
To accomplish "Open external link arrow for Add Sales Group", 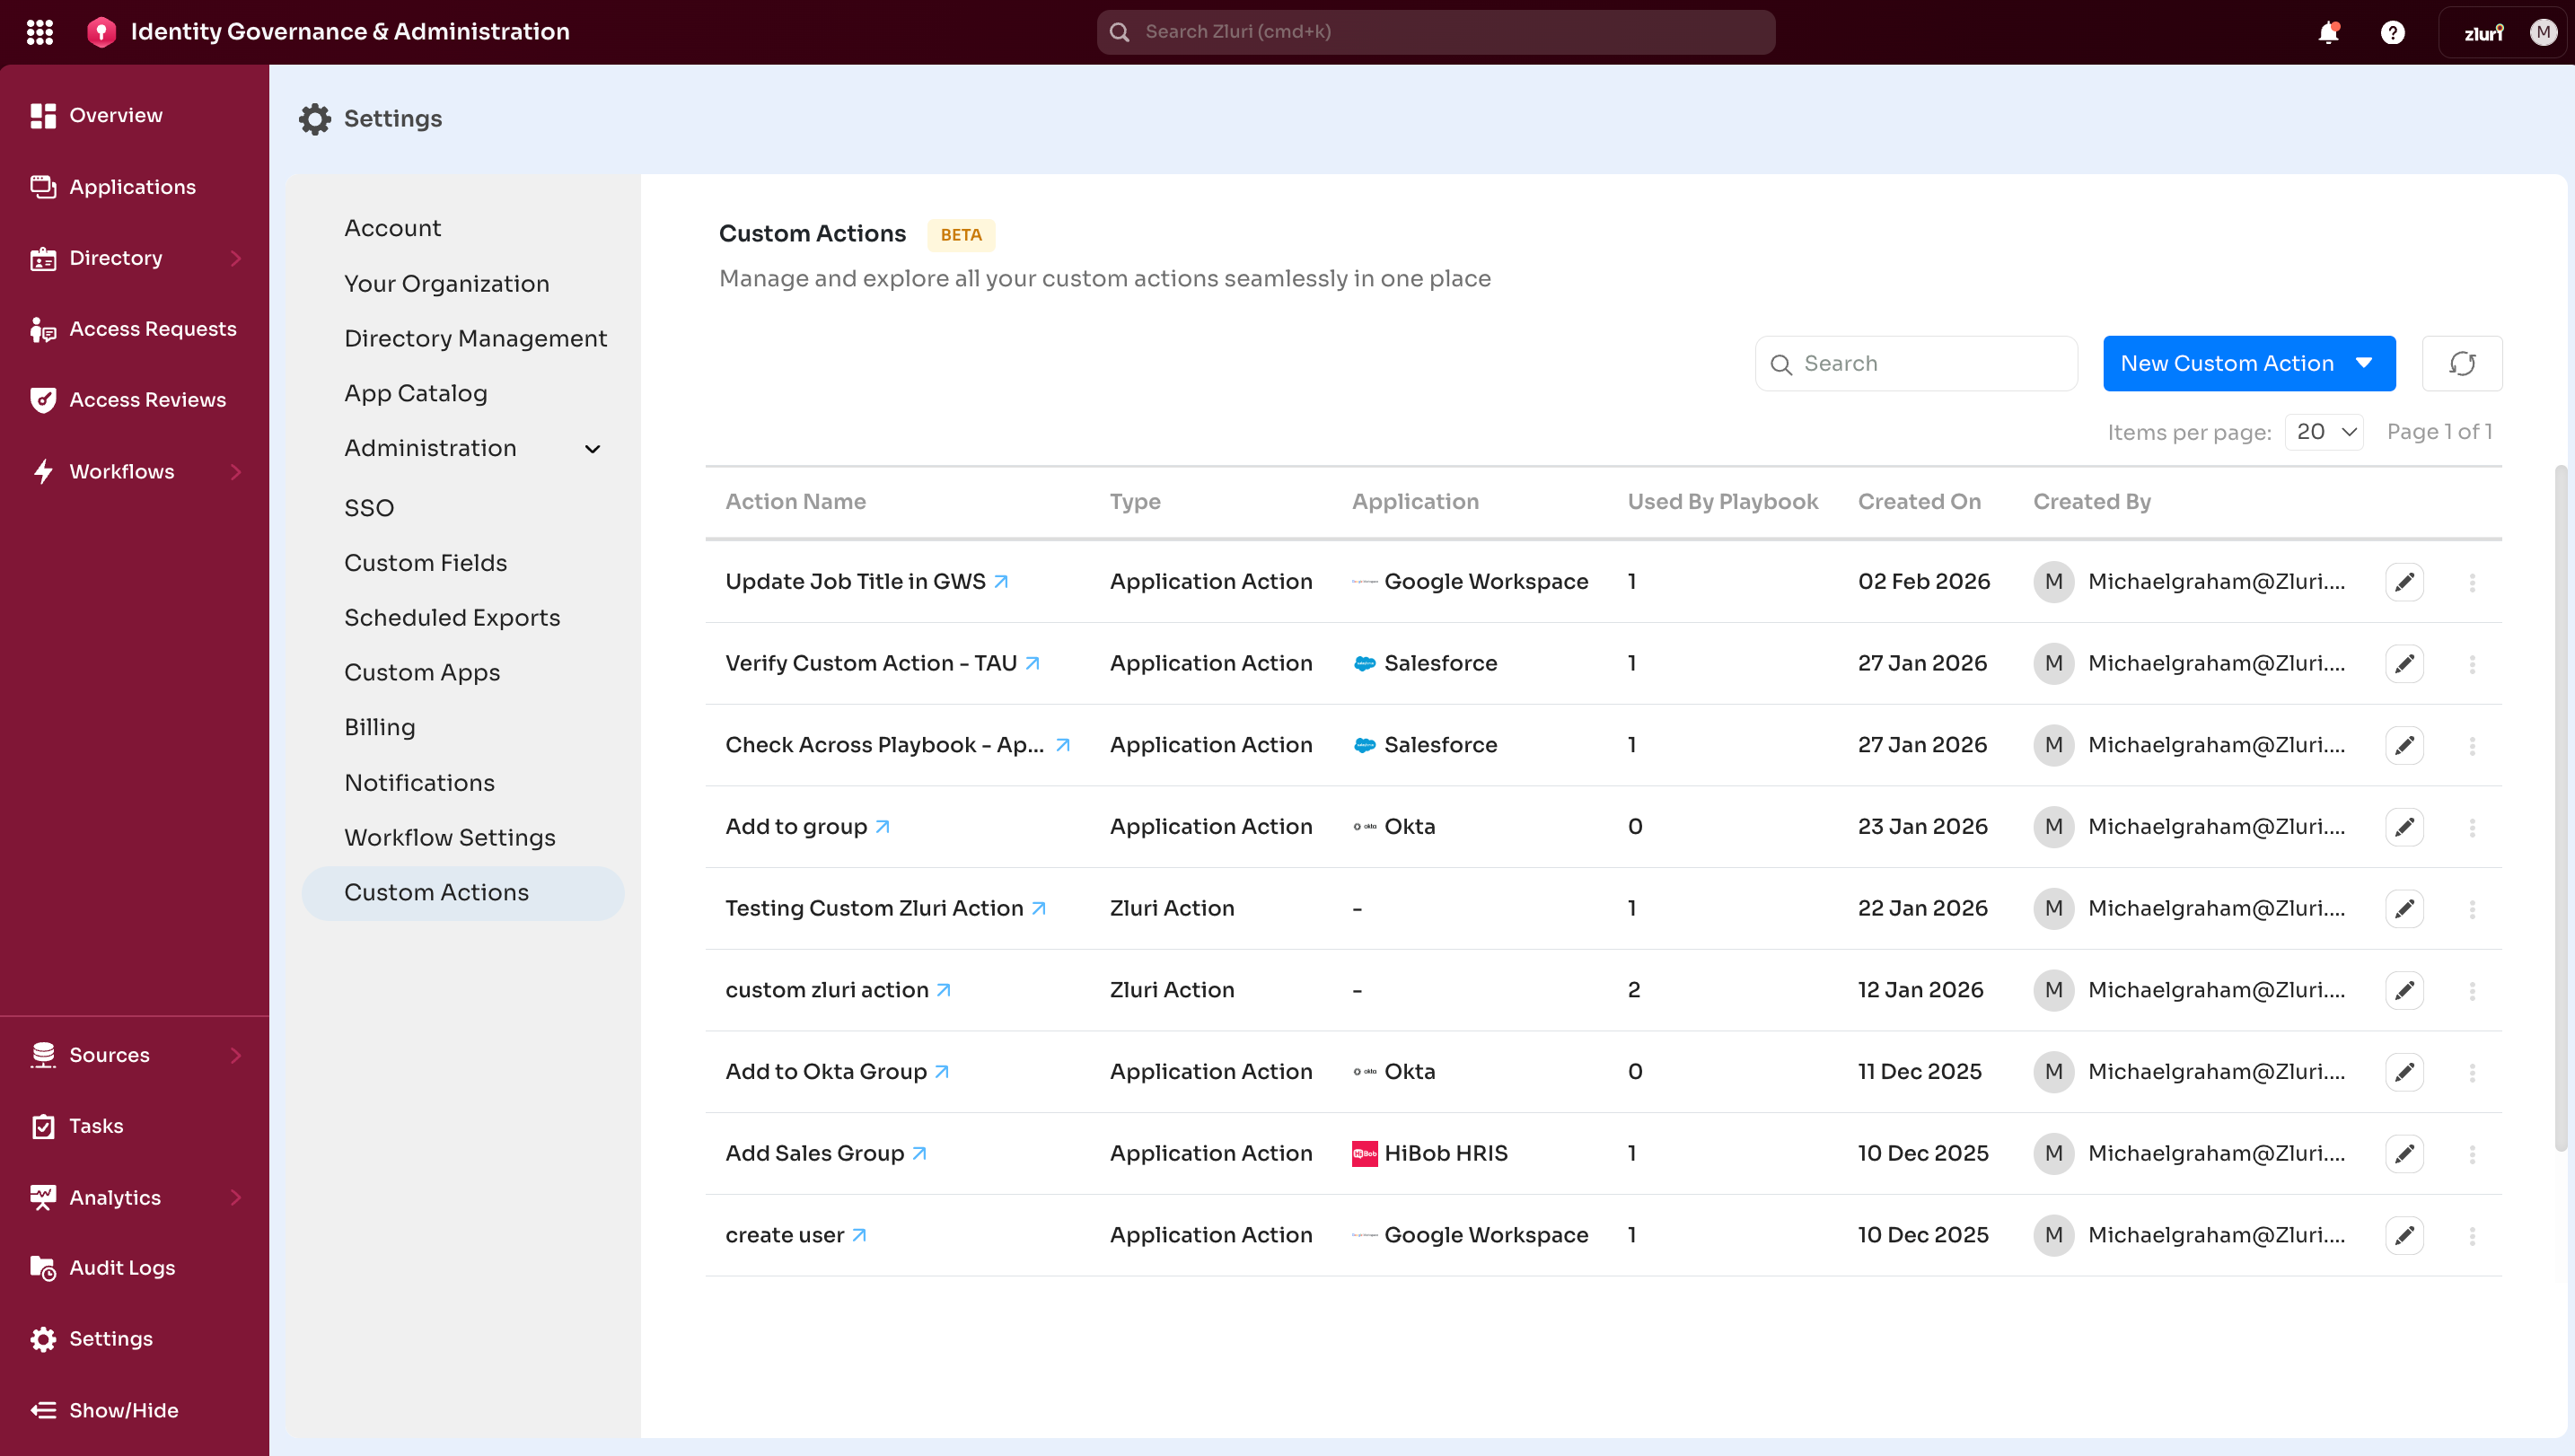I will click(x=920, y=1153).
